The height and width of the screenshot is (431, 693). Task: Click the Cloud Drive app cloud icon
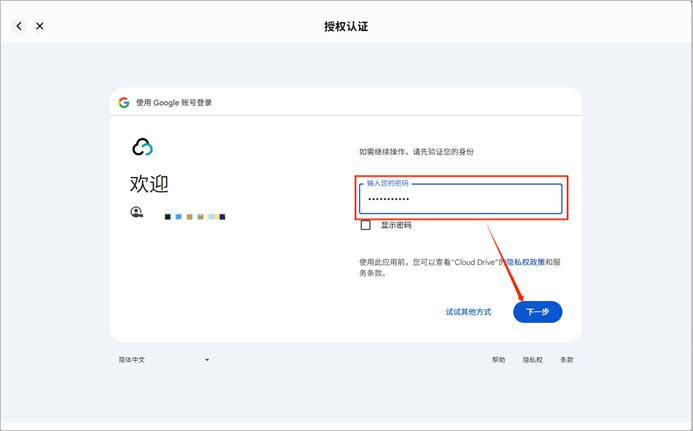pyautogui.click(x=142, y=147)
